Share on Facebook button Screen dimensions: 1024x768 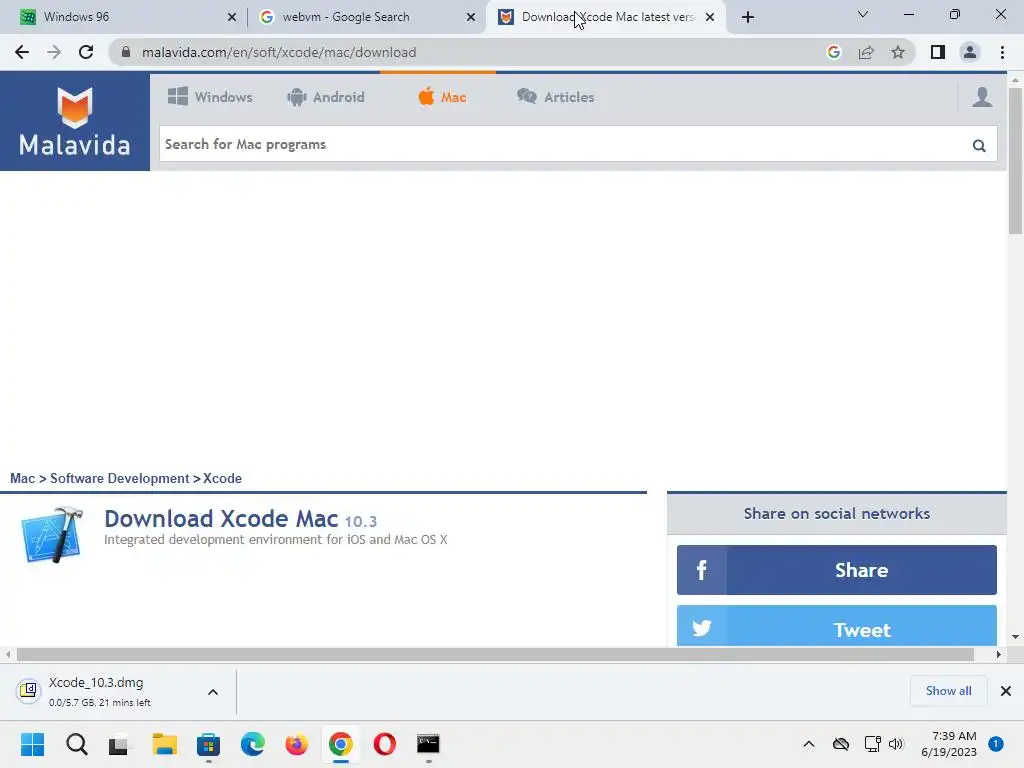tap(837, 570)
